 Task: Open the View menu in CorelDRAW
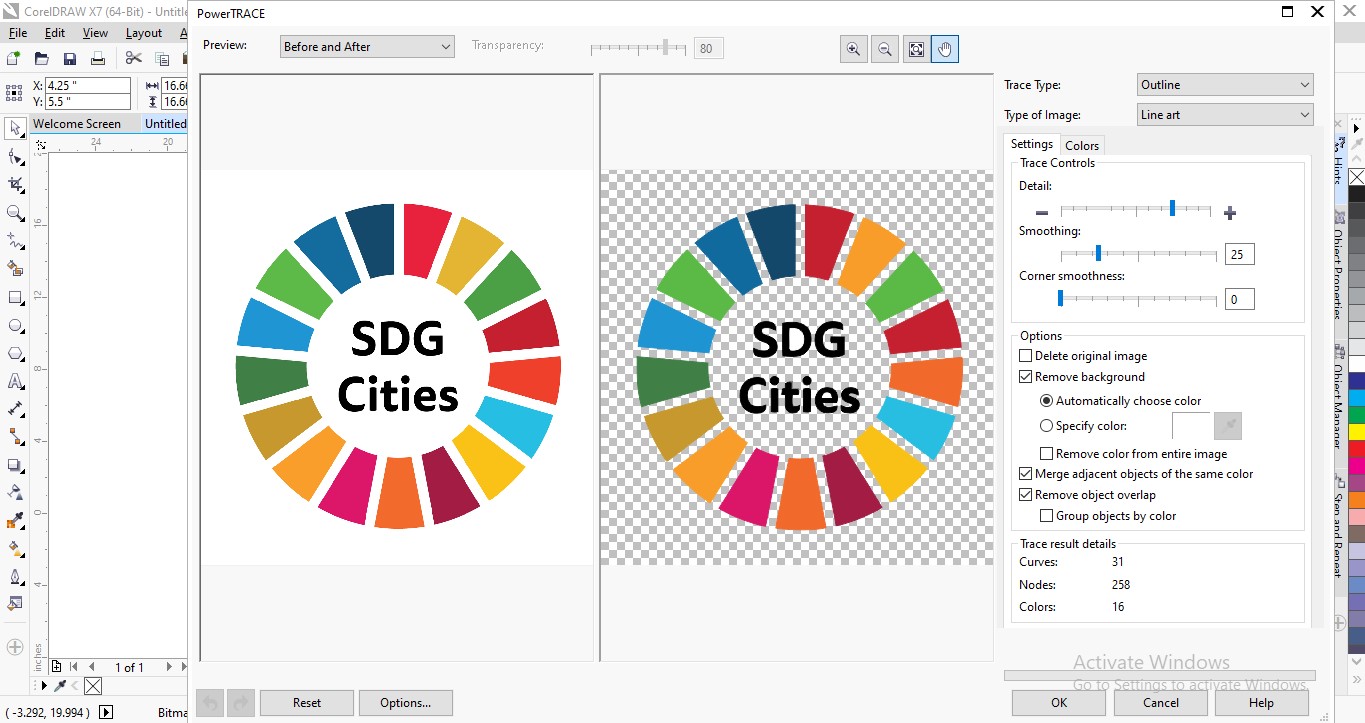(x=95, y=33)
